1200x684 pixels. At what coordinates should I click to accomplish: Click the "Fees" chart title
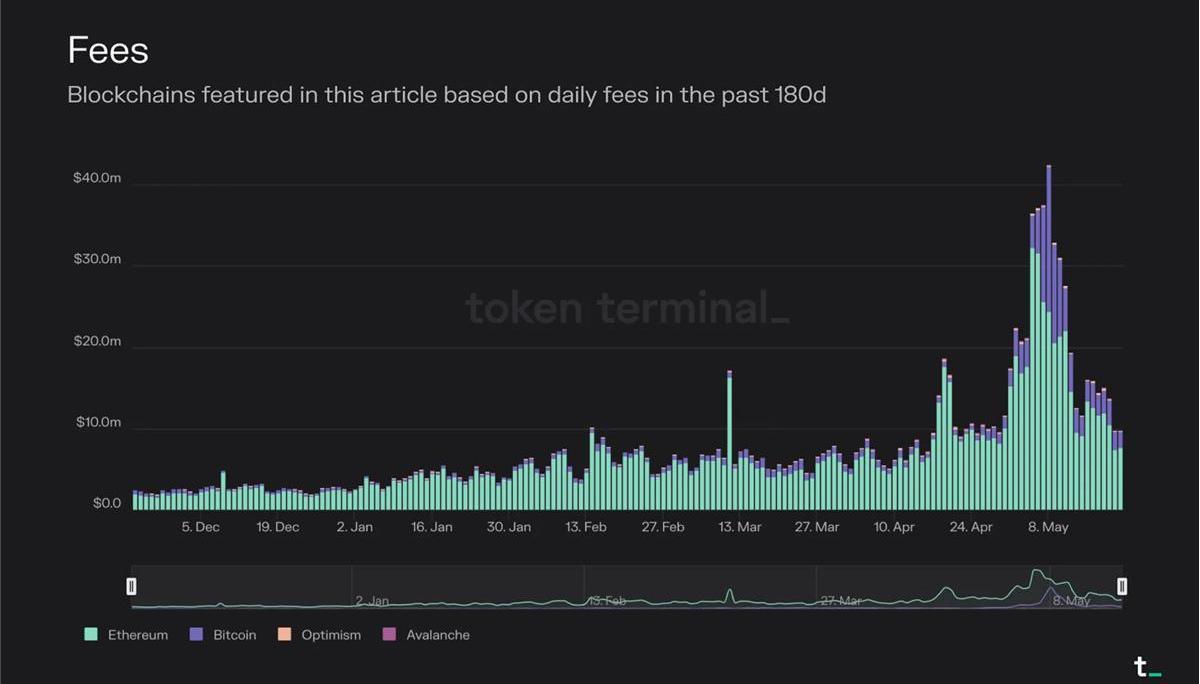pyautogui.click(x=108, y=50)
